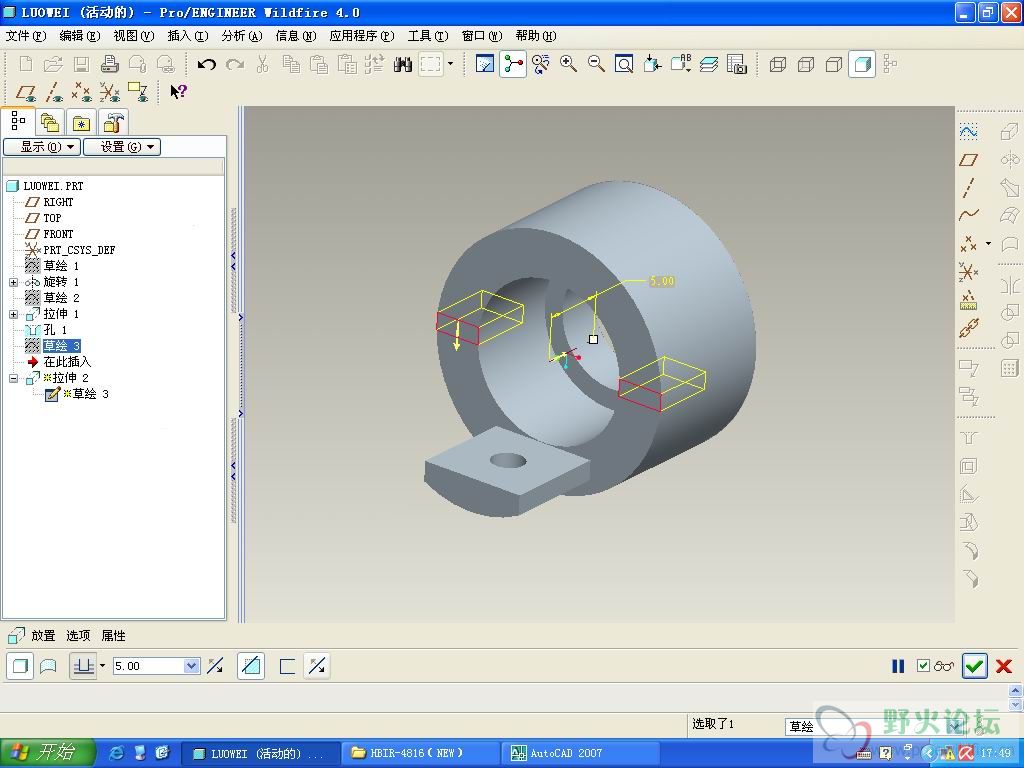Click the Layers icon in toolbar
This screenshot has width=1024, height=768.
pos(709,64)
